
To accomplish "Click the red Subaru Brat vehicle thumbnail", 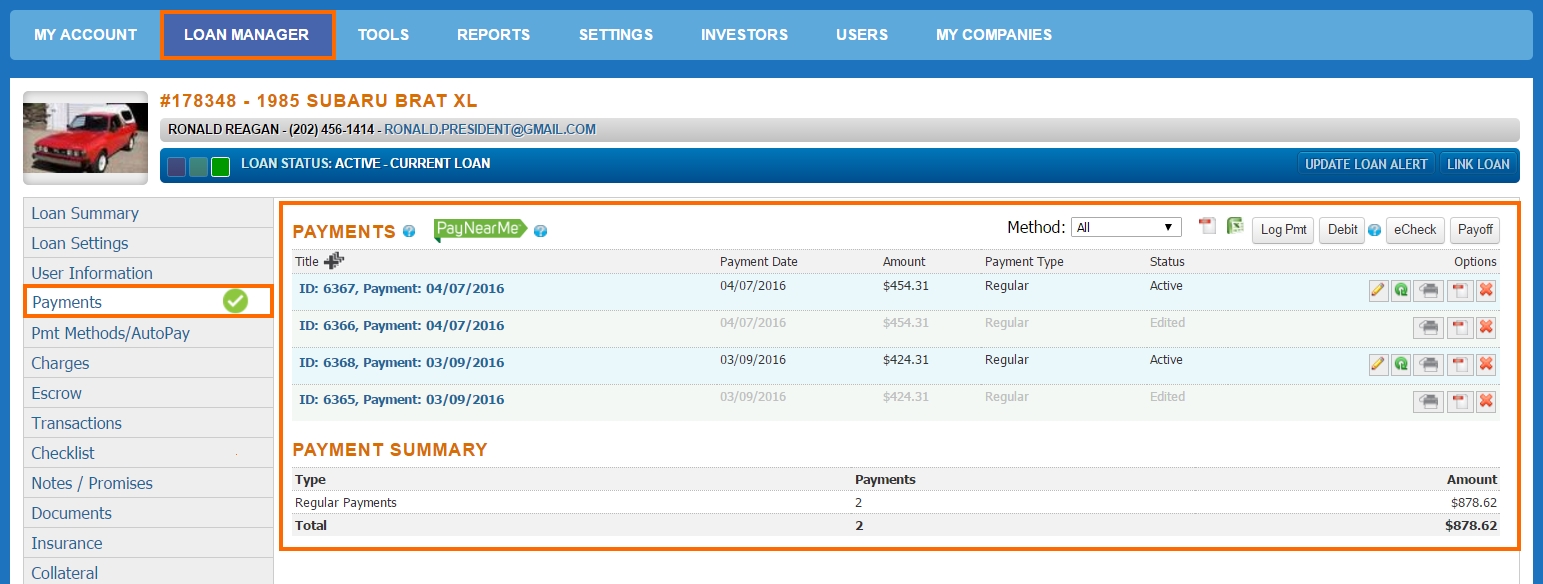I will pyautogui.click(x=86, y=137).
